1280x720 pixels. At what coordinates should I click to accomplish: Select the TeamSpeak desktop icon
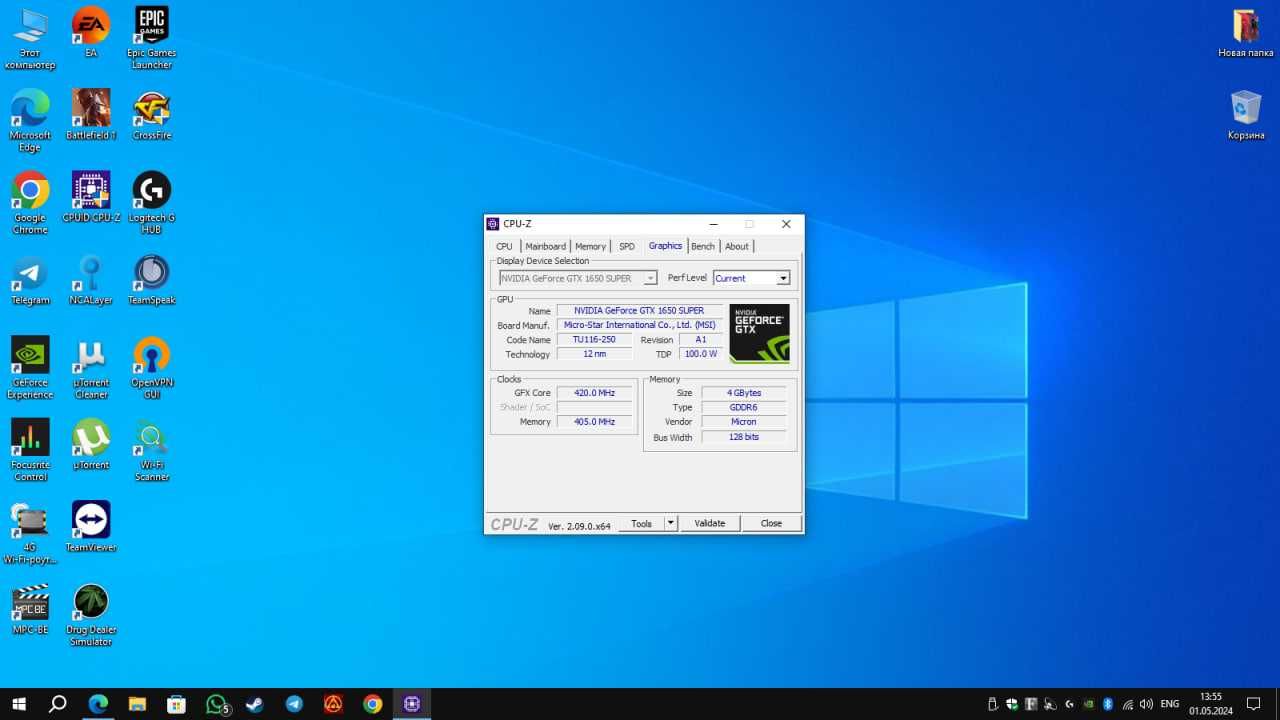pyautogui.click(x=151, y=280)
